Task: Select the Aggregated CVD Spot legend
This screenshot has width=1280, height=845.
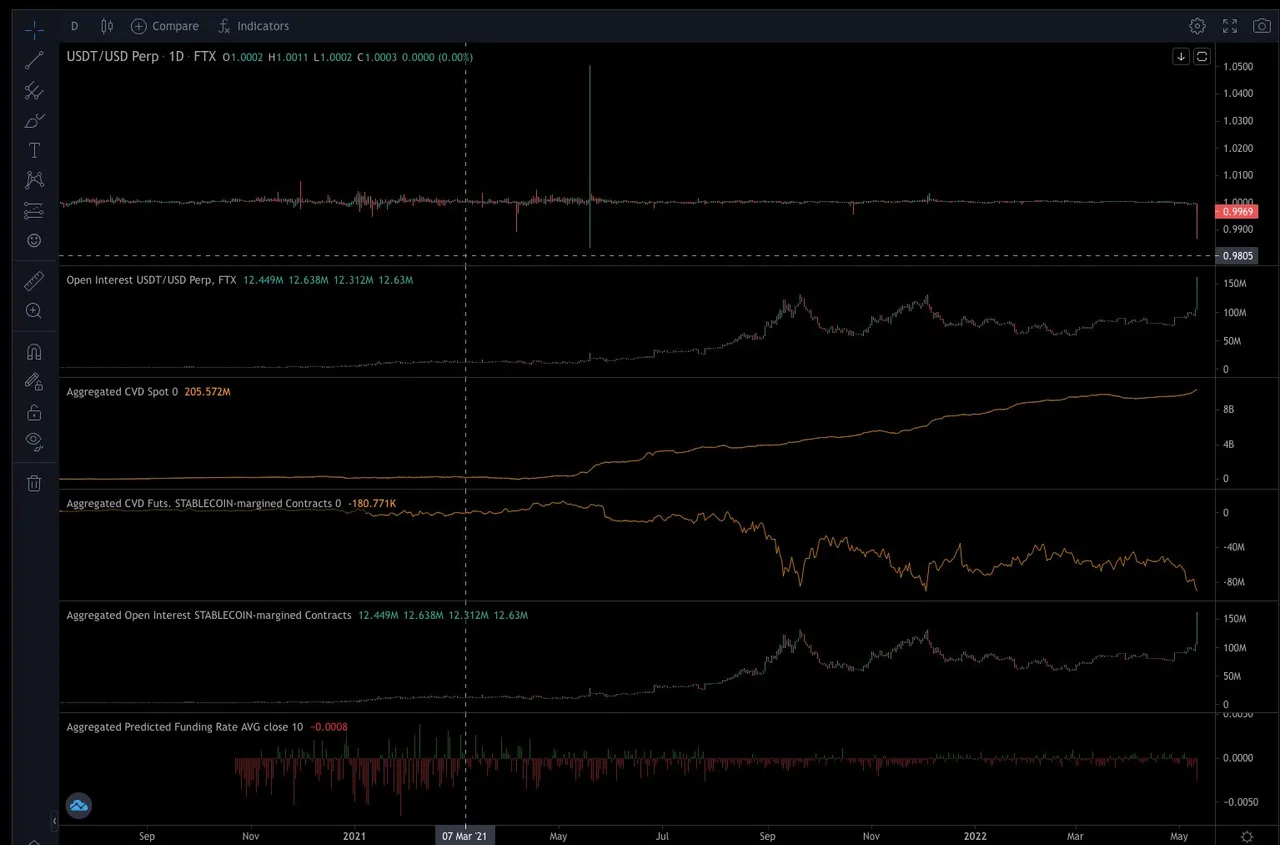Action: click(122, 392)
